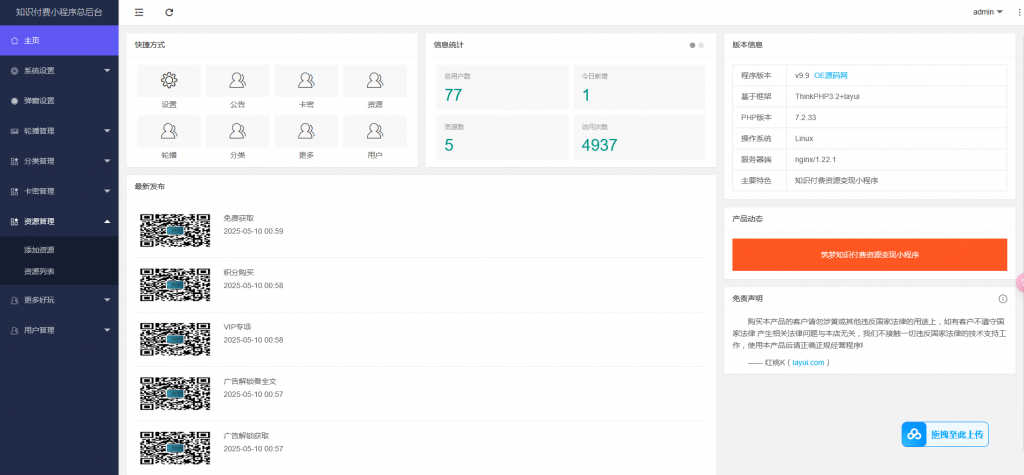Click the 拖拽至此上传 cloud upload button
This screenshot has height=475, width=1024.
[945, 434]
